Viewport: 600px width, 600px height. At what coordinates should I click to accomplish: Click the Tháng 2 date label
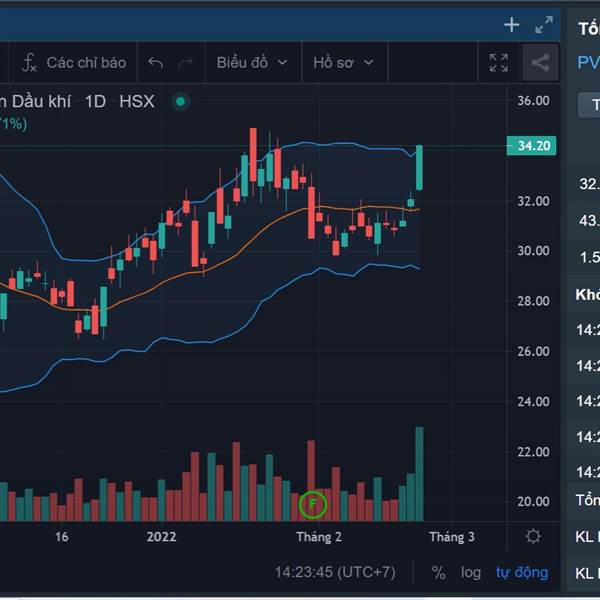point(319,537)
